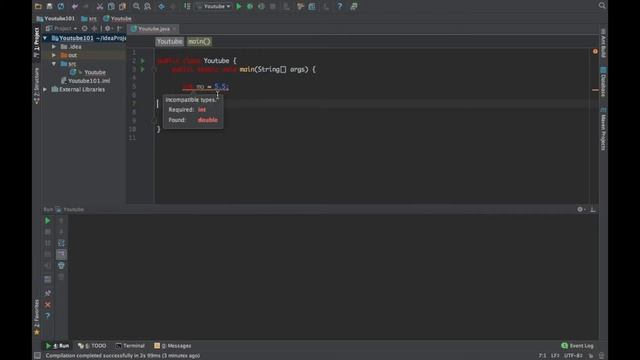
Task: Click Toggle Soft Wraps icon in Run panel
Action: point(61,243)
